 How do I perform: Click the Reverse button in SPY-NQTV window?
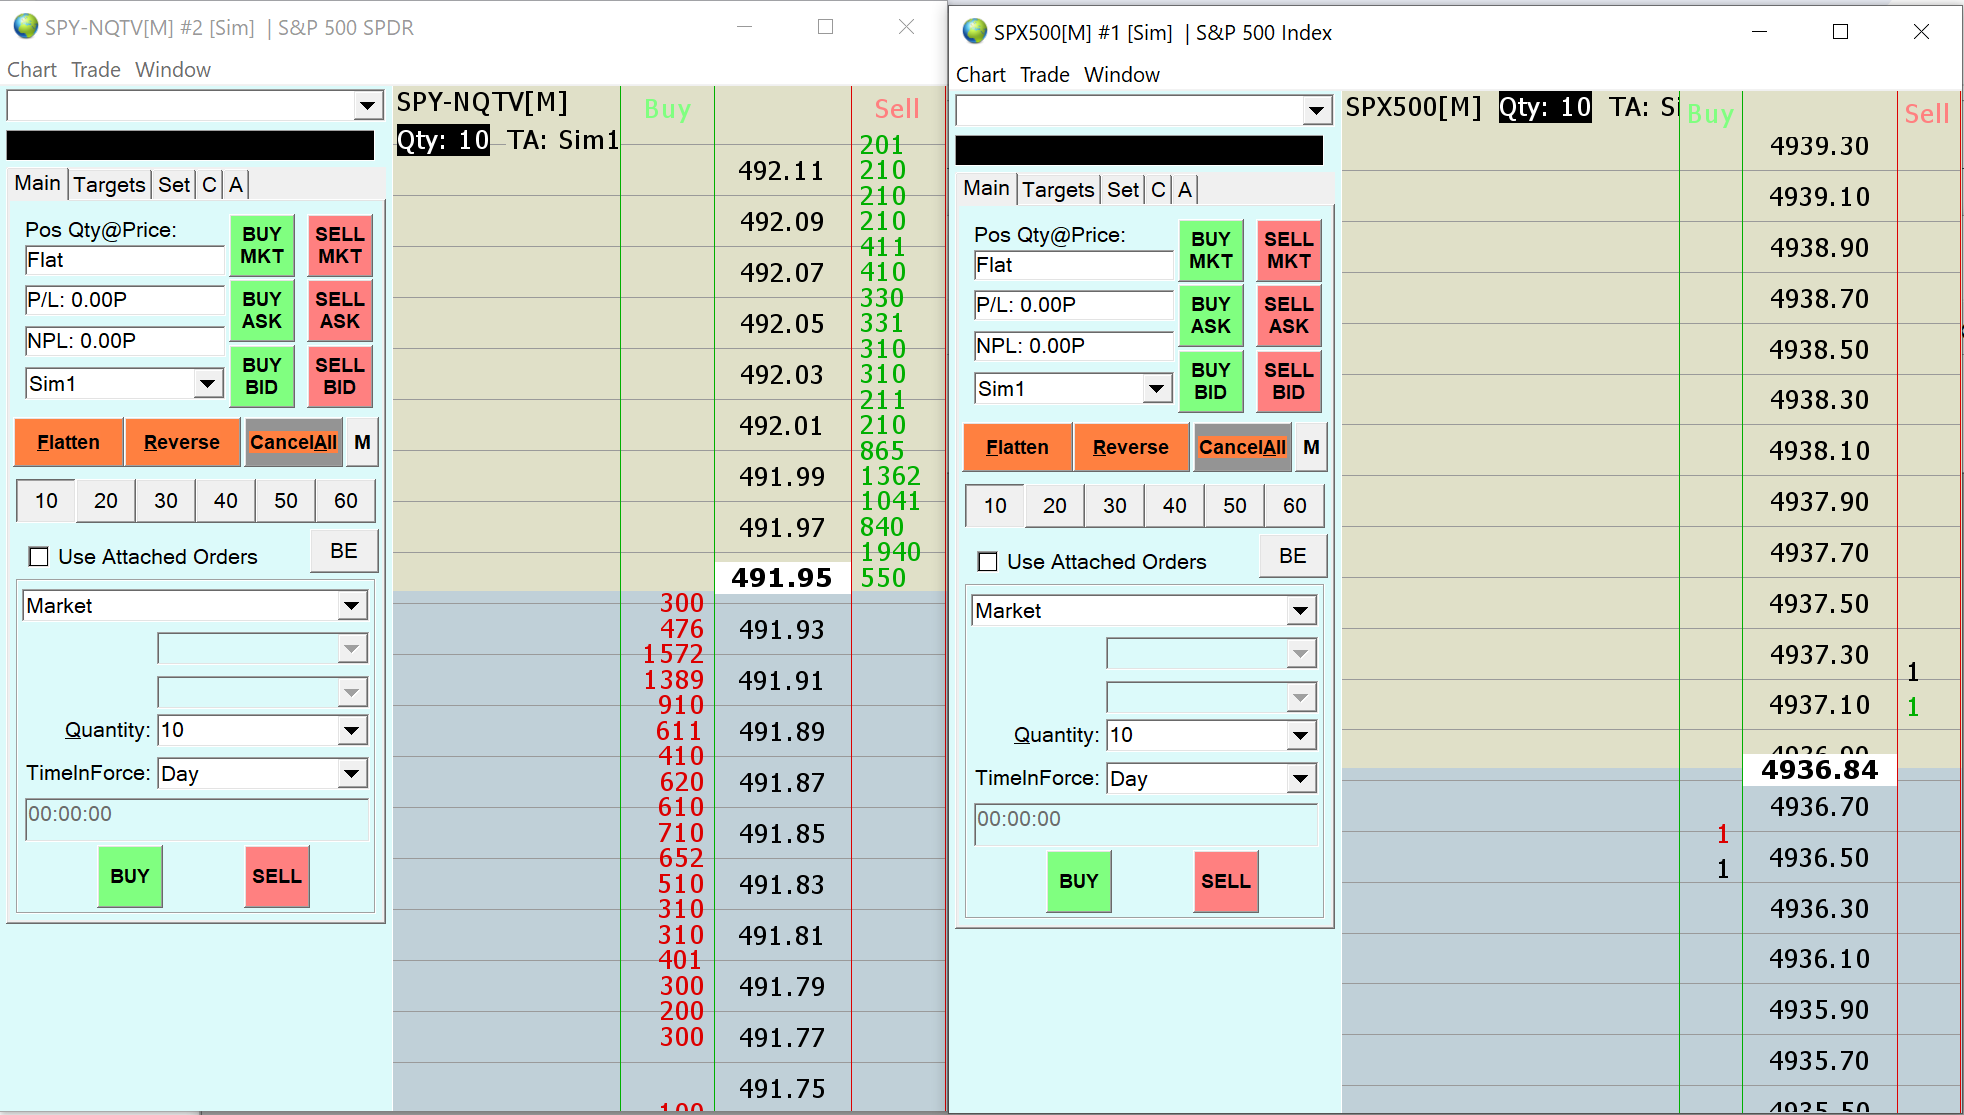point(181,442)
